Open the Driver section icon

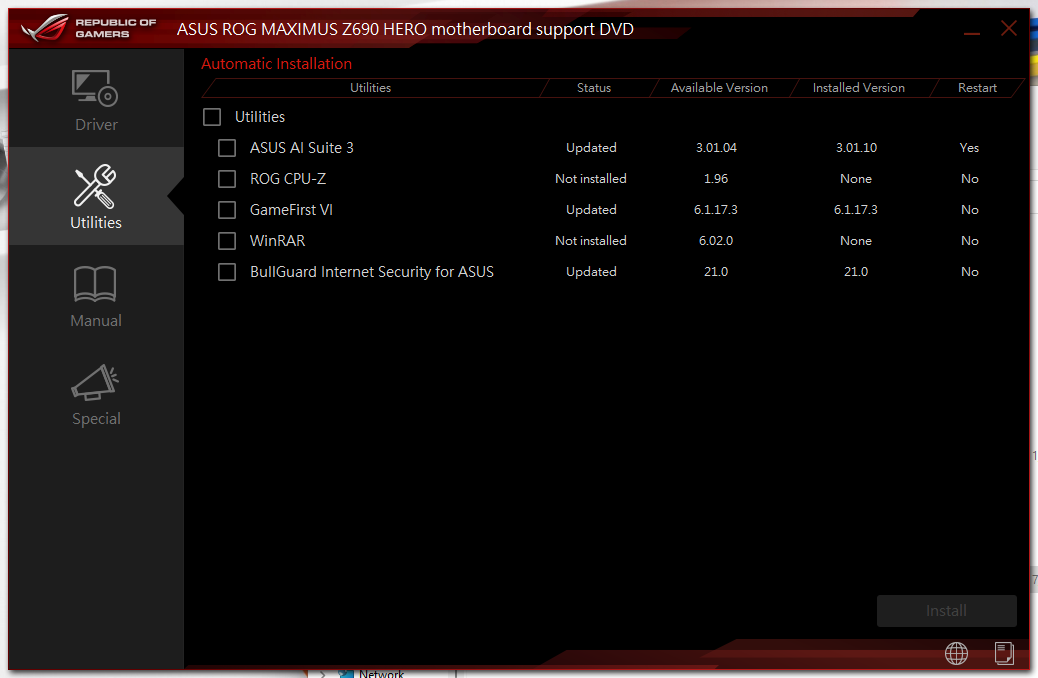pyautogui.click(x=95, y=88)
